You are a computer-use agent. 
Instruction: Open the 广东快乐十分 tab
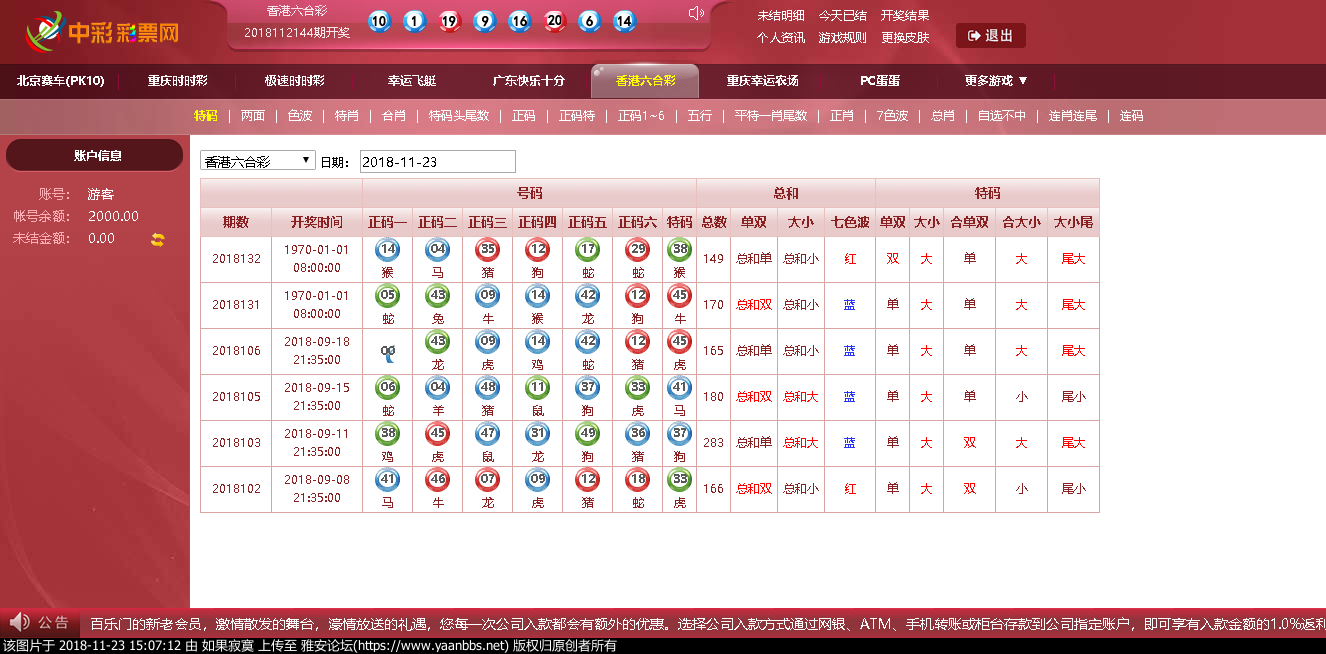529,81
